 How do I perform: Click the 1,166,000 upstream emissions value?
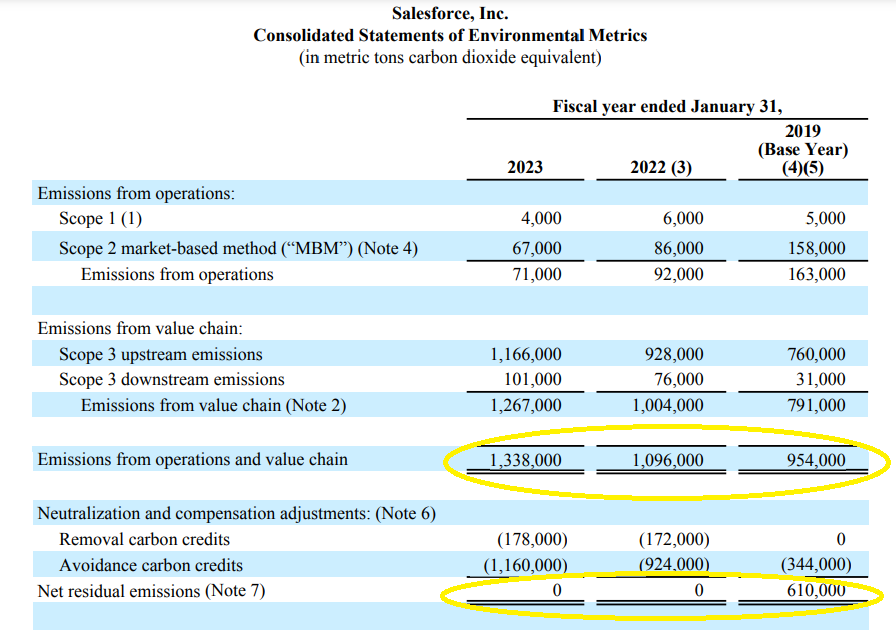pyautogui.click(x=526, y=354)
